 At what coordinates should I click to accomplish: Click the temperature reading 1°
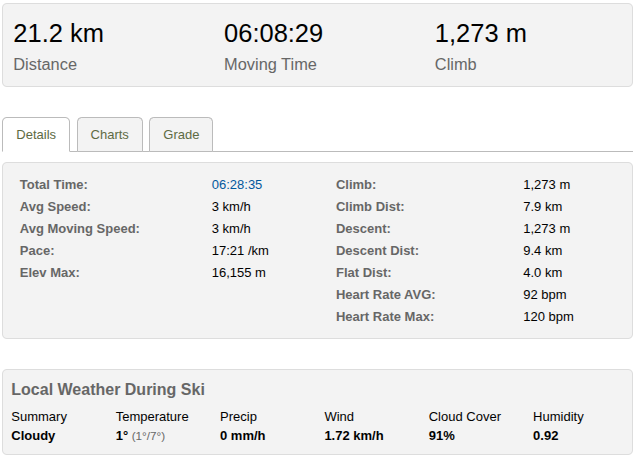point(122,436)
